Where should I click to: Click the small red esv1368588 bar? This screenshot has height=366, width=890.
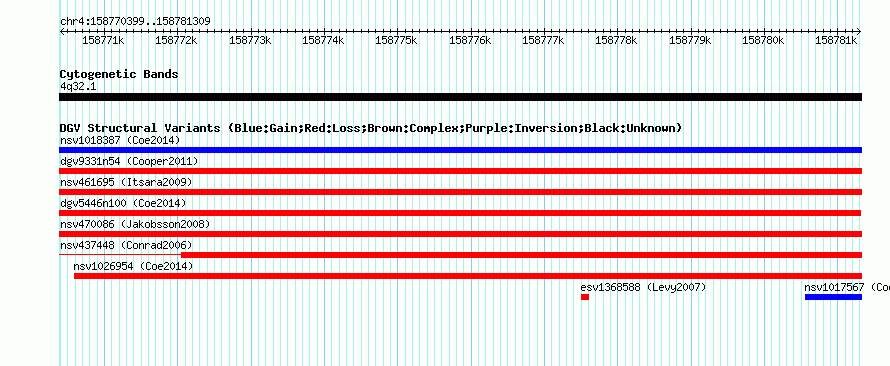pyautogui.click(x=585, y=297)
